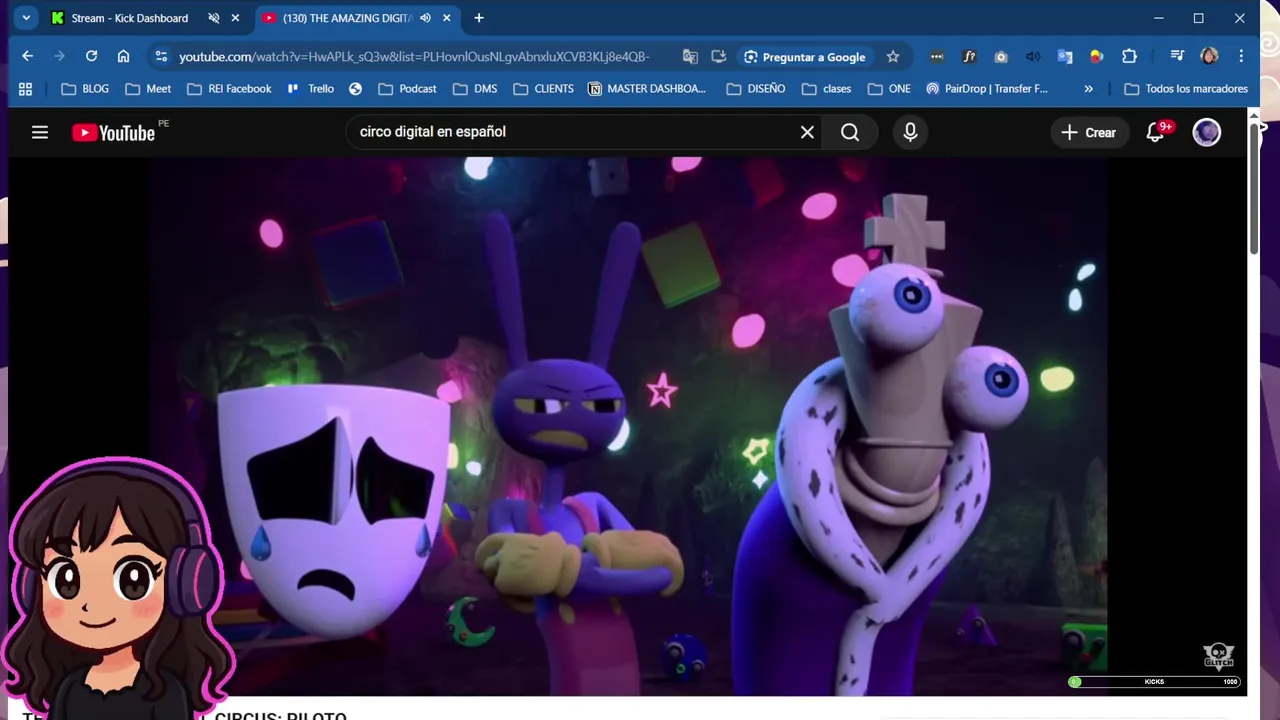1280x720 pixels.
Task: Open the globe bookmark icon
Action: tap(355, 89)
